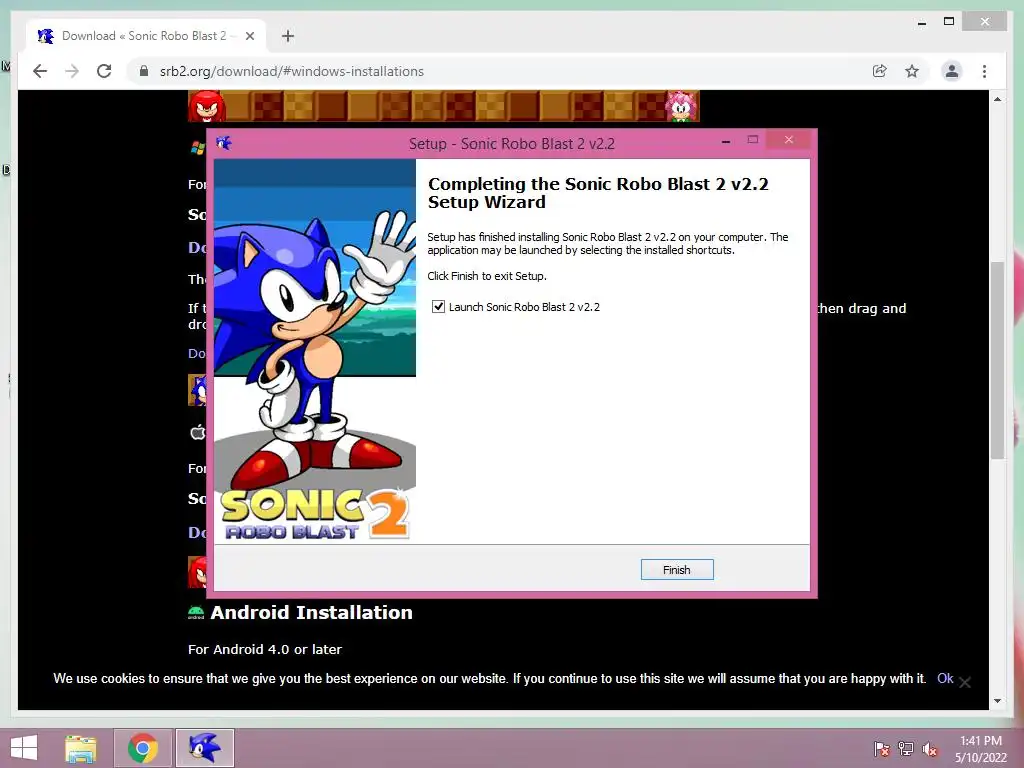1024x768 pixels.
Task: Click the Finish button in Setup wizard
Action: tap(677, 569)
